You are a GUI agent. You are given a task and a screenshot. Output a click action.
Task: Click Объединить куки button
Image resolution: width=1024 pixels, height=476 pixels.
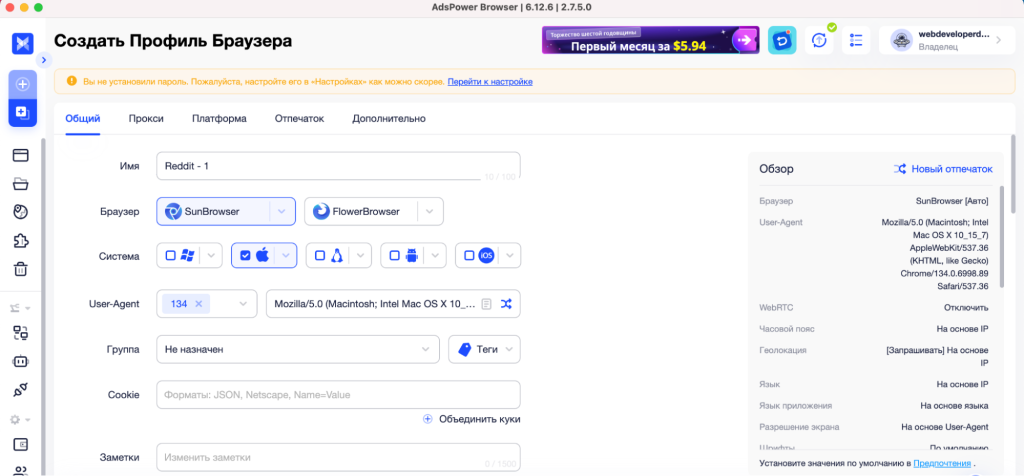[x=472, y=419]
